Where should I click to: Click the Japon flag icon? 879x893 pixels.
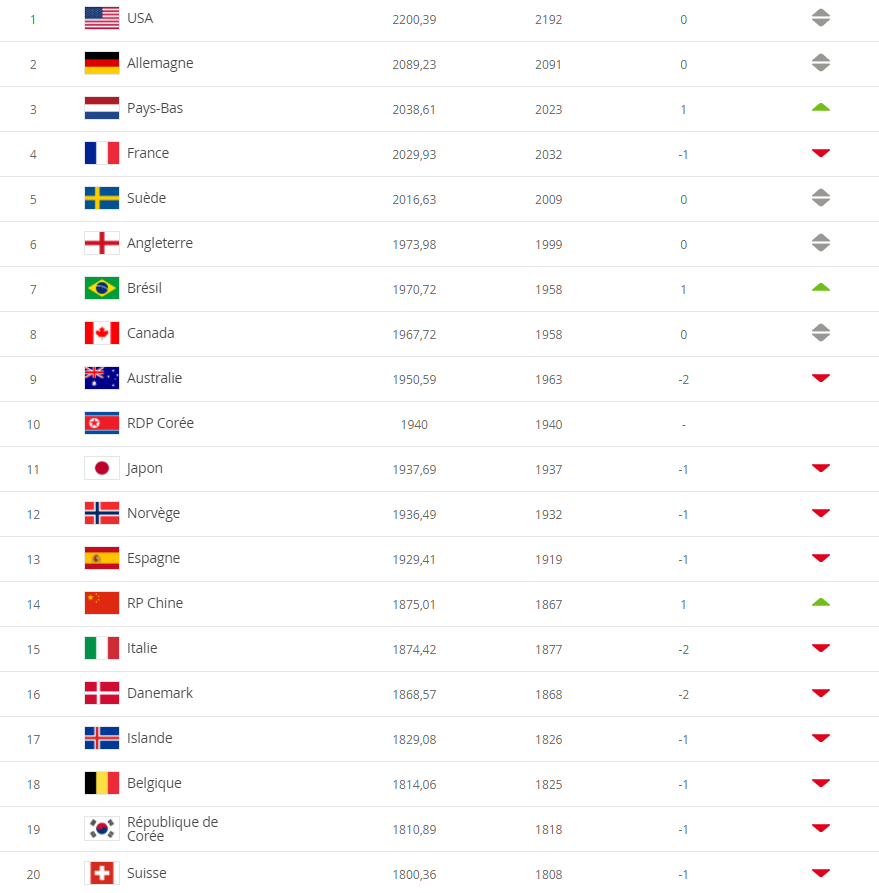102,468
